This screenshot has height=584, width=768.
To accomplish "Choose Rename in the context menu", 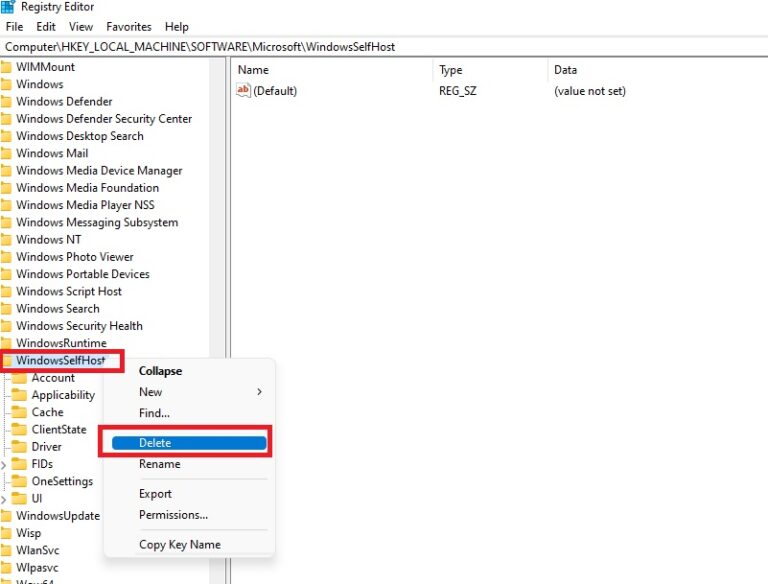I will point(160,464).
